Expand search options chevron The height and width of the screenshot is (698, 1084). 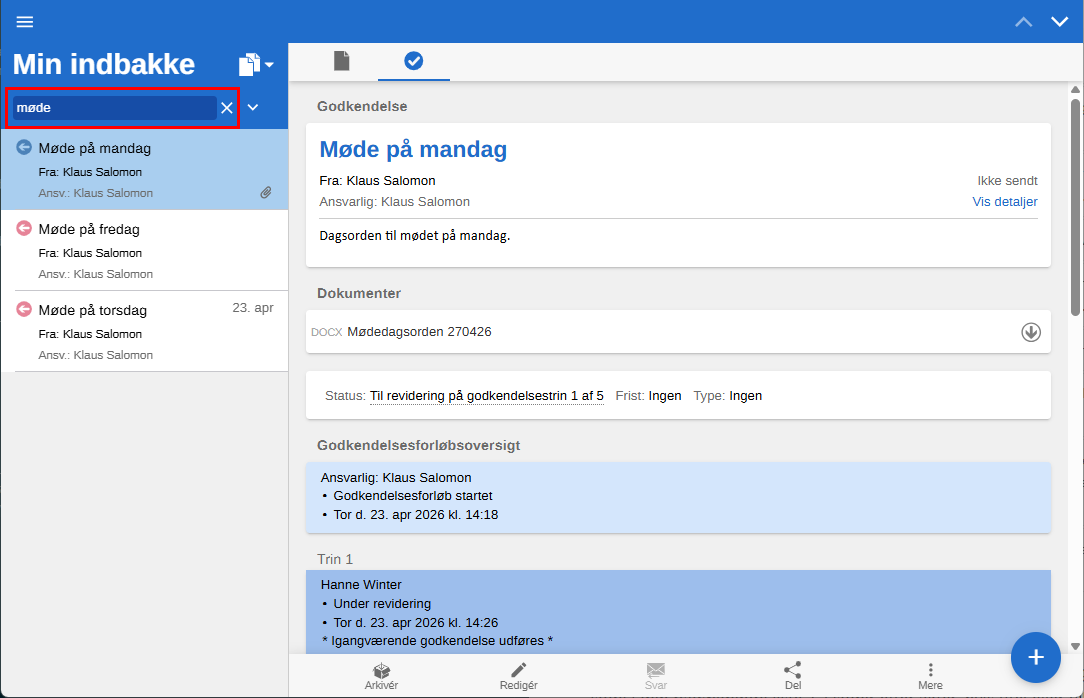(x=253, y=107)
